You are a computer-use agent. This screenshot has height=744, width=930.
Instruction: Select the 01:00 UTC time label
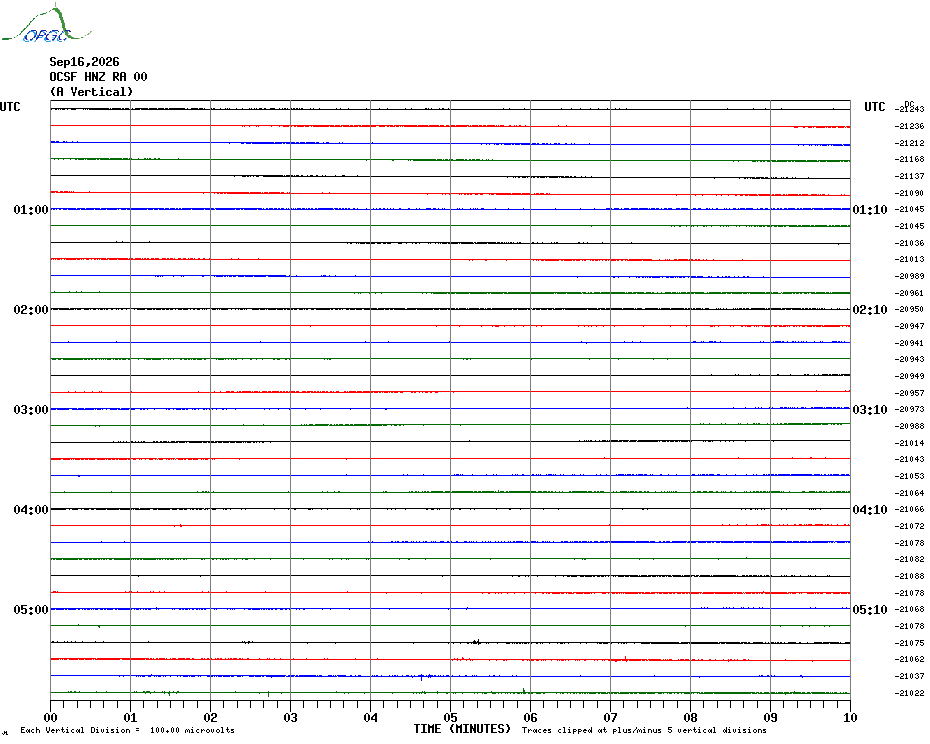[31, 209]
